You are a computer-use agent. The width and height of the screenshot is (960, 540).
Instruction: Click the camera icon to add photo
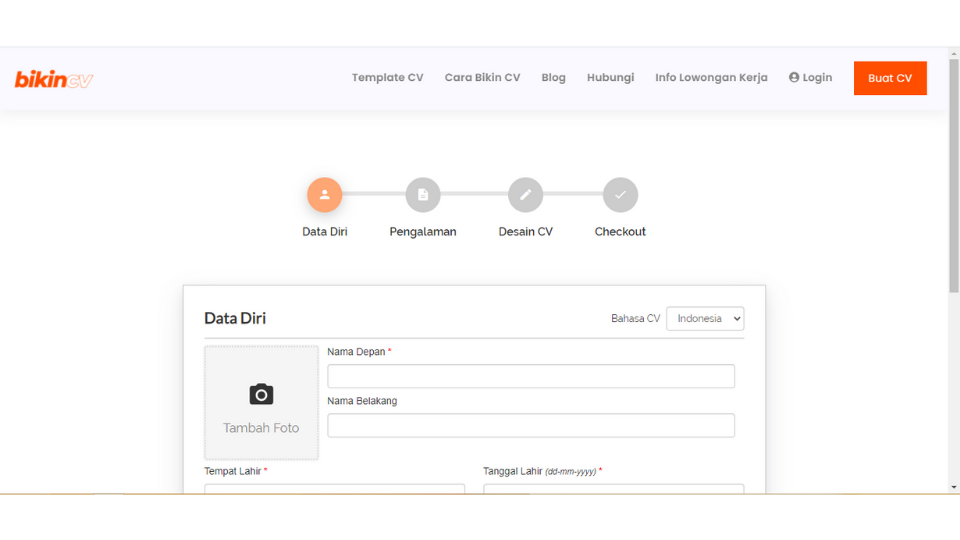(x=261, y=394)
